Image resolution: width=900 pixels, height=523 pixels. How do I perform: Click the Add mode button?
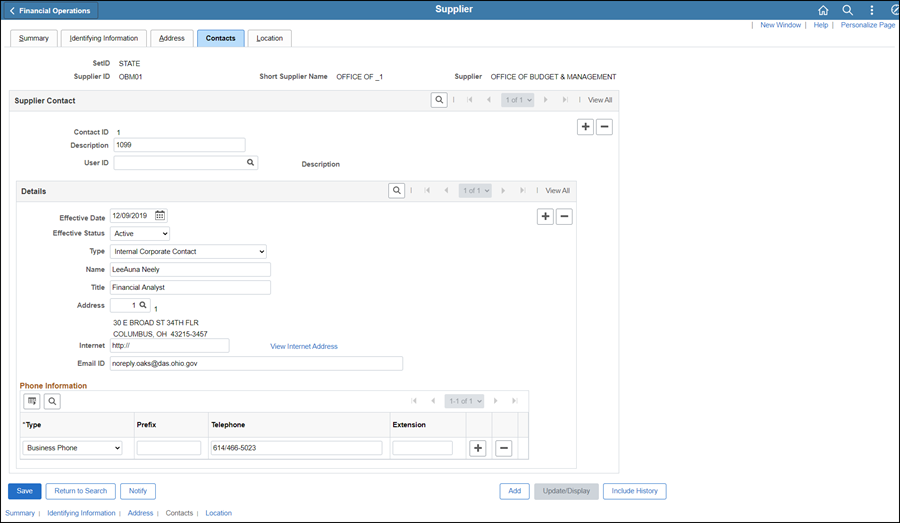click(515, 491)
